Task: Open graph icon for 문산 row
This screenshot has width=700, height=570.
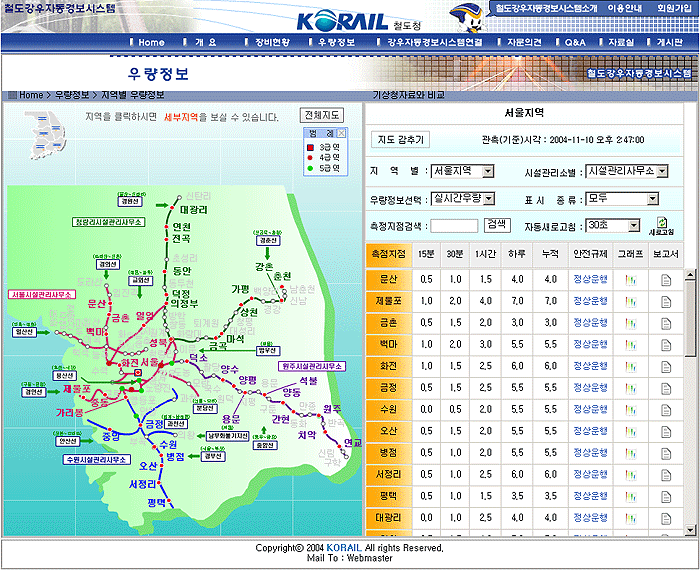Action: point(630,279)
